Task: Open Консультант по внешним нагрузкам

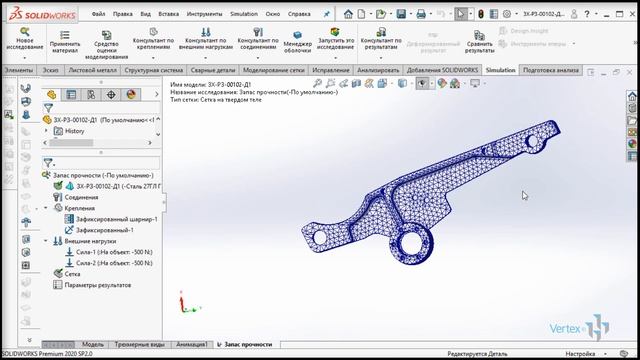Action: (x=206, y=39)
